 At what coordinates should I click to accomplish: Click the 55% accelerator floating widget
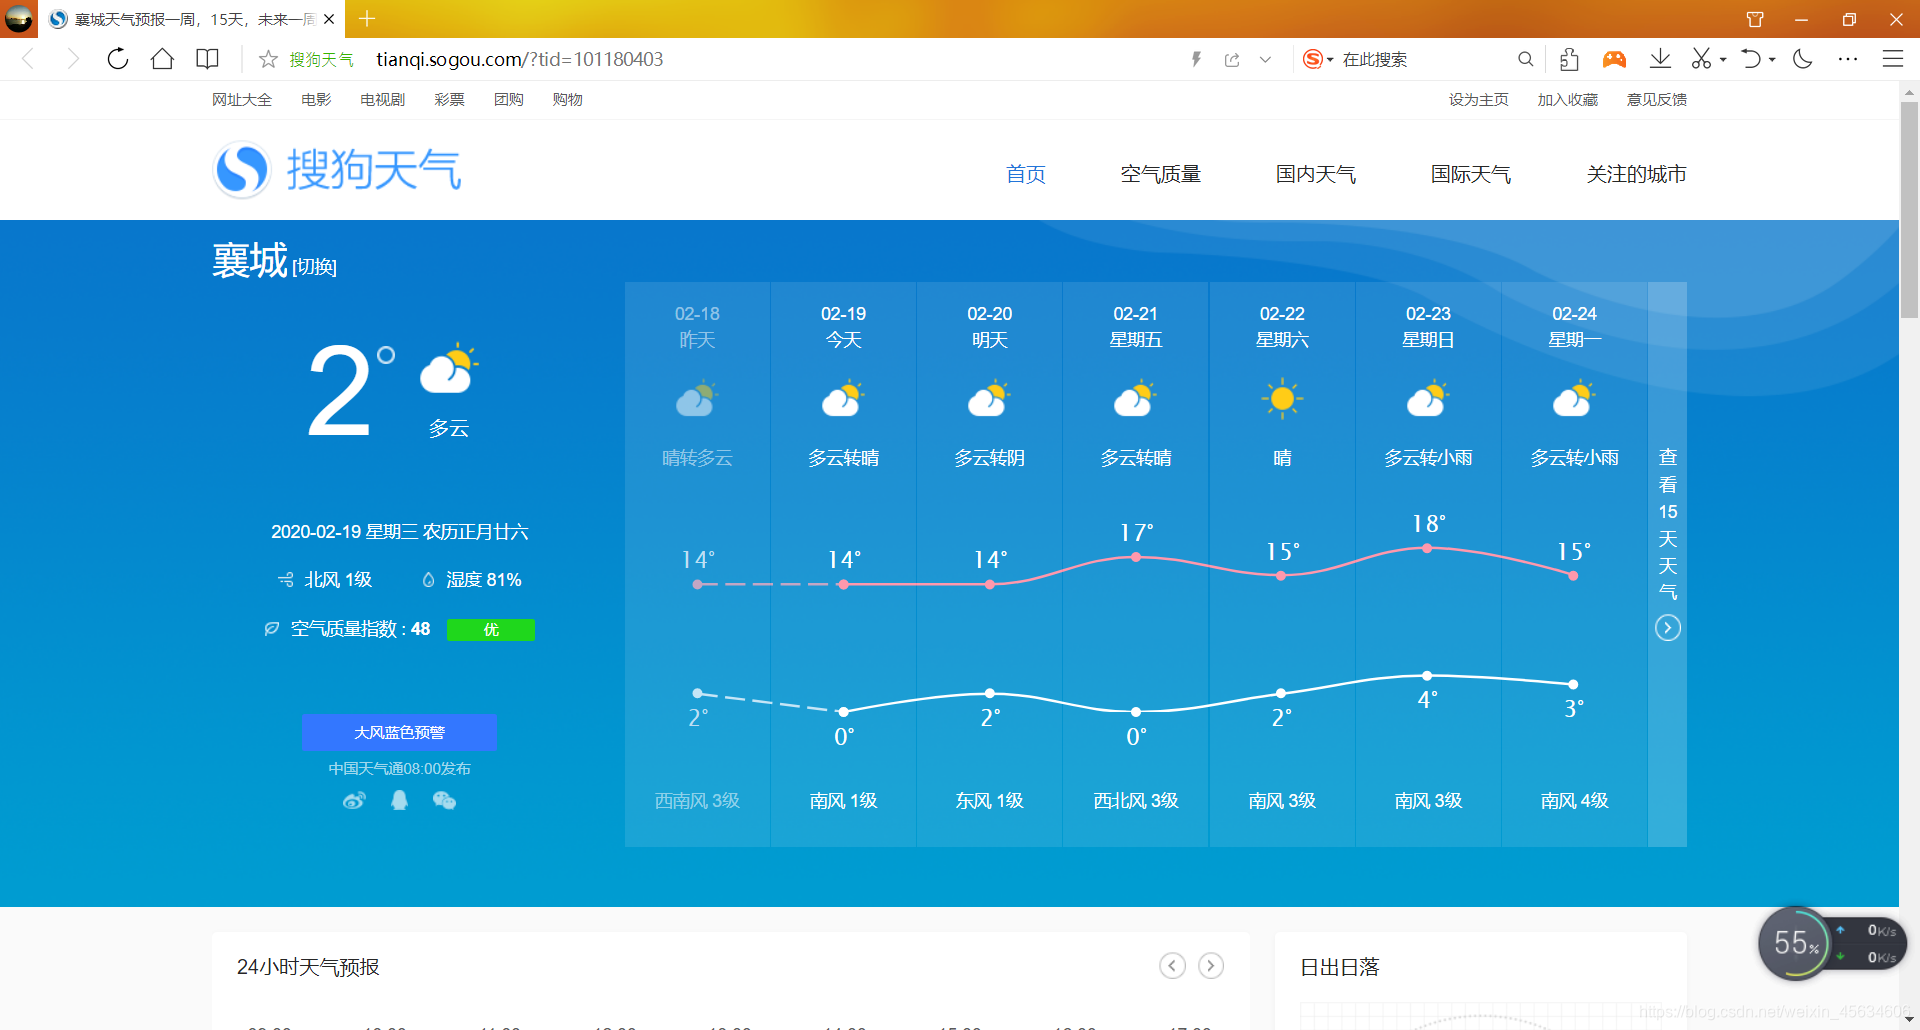point(1795,943)
